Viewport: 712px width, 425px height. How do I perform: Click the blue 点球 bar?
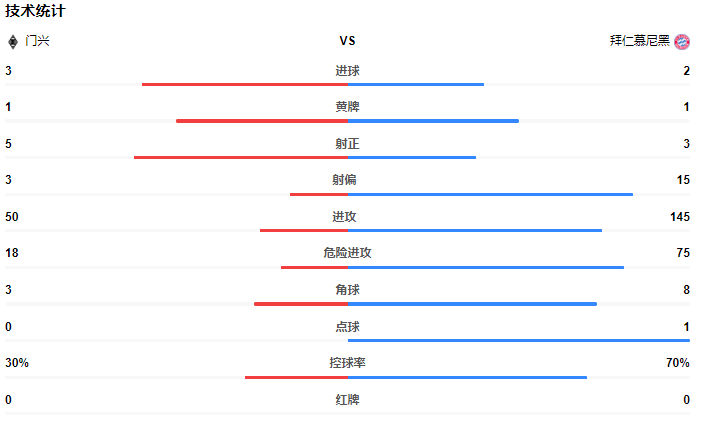(519, 341)
